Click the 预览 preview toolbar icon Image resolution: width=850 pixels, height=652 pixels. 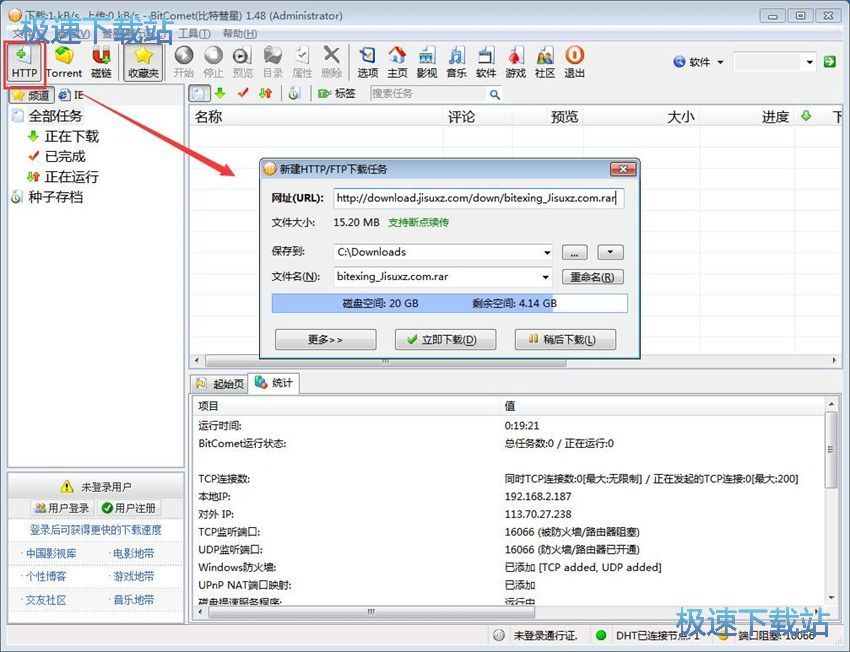[242, 62]
